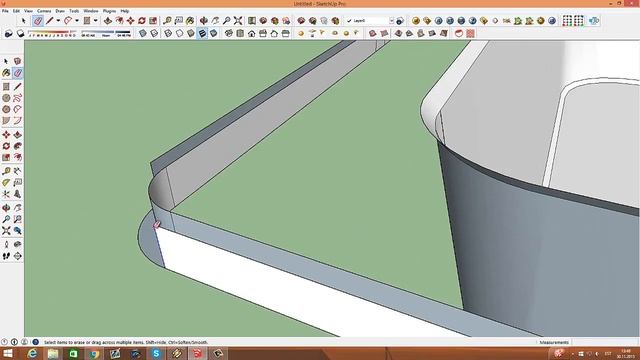
Task: Choose Freehand tool in left palette
Action: (18, 98)
